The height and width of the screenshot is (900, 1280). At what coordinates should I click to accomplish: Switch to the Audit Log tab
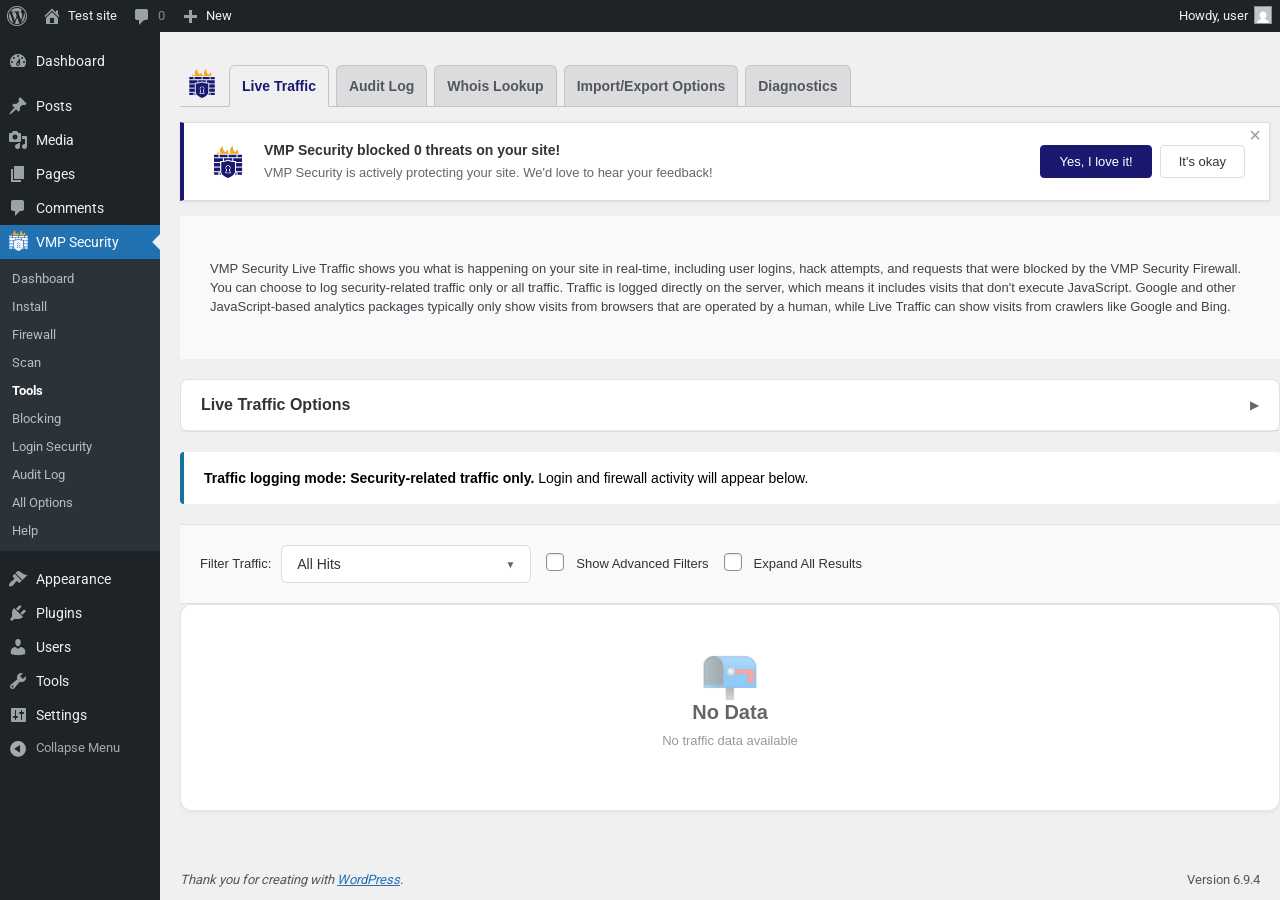click(381, 86)
